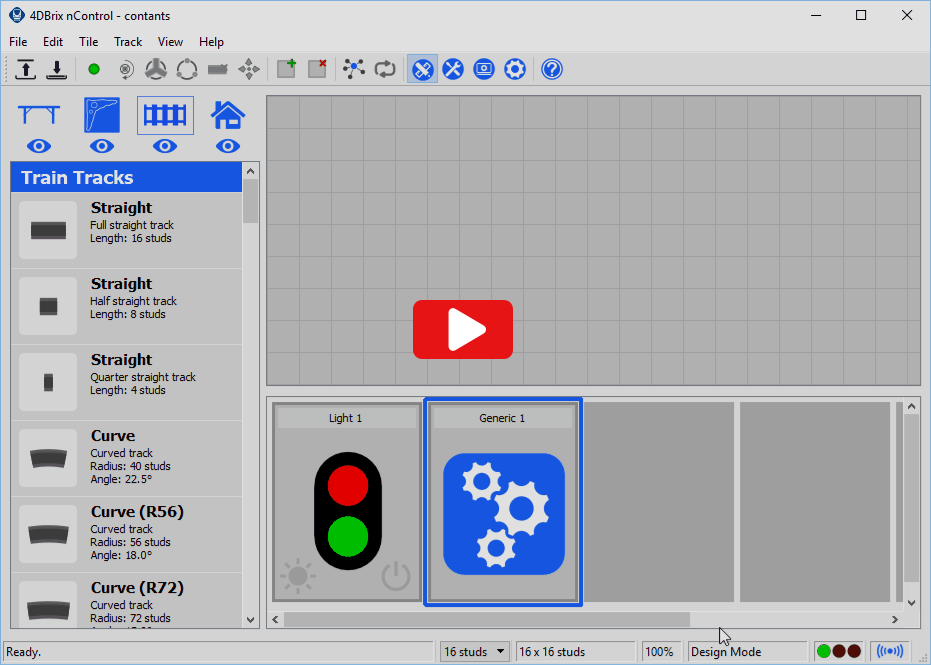The width and height of the screenshot is (931, 665).
Task: Click track list scroll down arrow
Action: (x=251, y=620)
